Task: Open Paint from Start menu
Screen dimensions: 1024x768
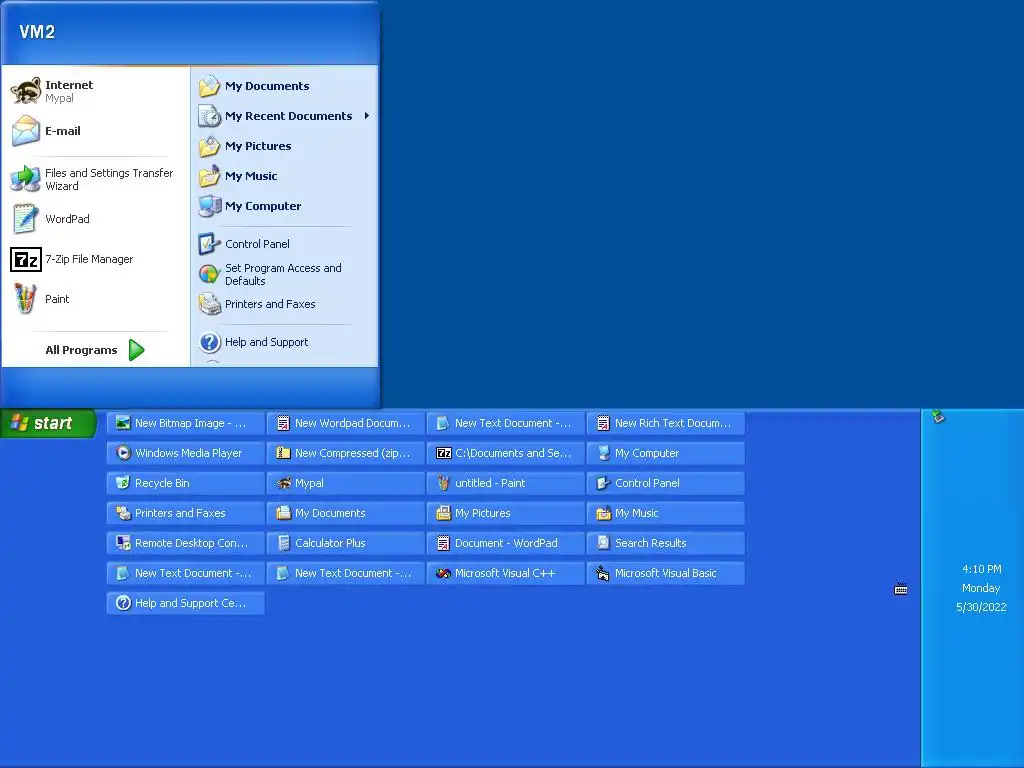Action: 95,299
